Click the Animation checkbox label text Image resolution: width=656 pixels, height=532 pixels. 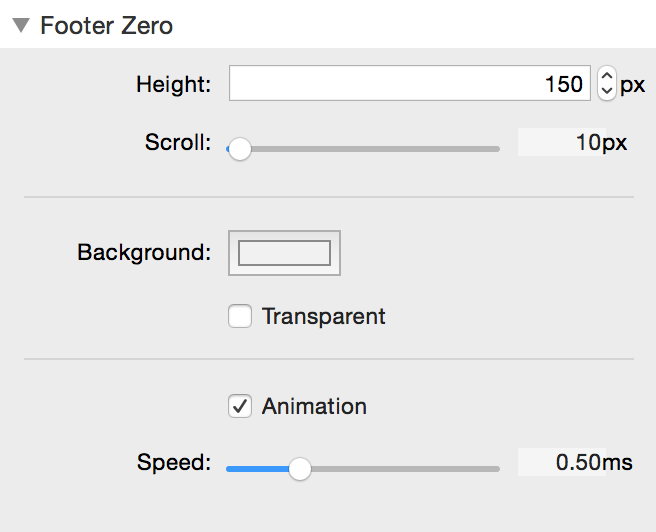pos(314,406)
